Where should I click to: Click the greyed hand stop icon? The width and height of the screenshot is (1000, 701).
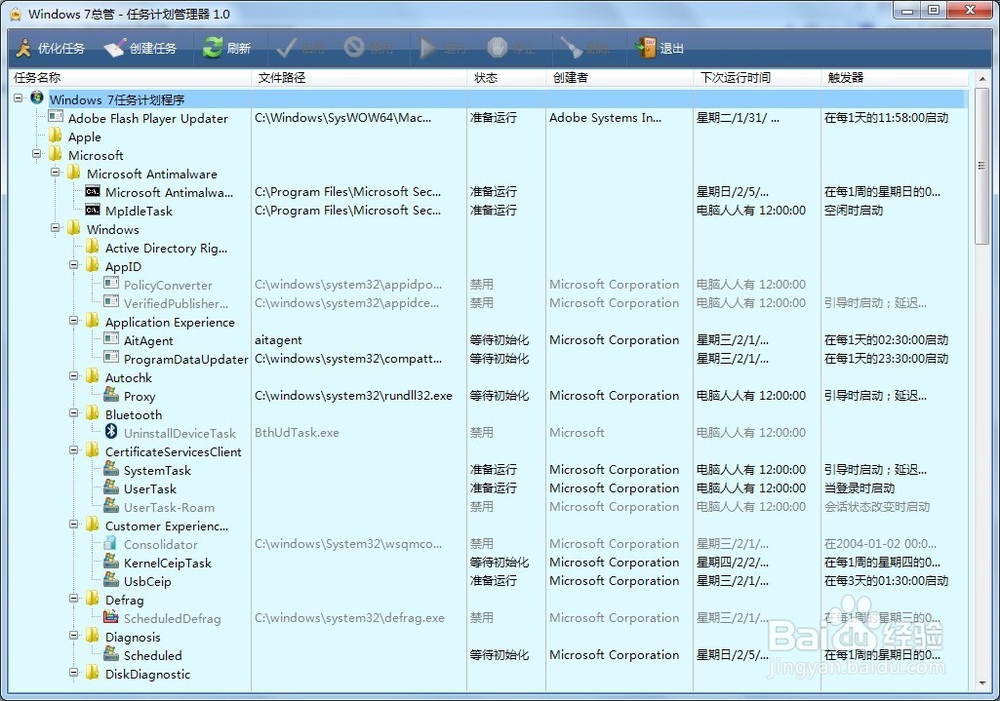497,47
